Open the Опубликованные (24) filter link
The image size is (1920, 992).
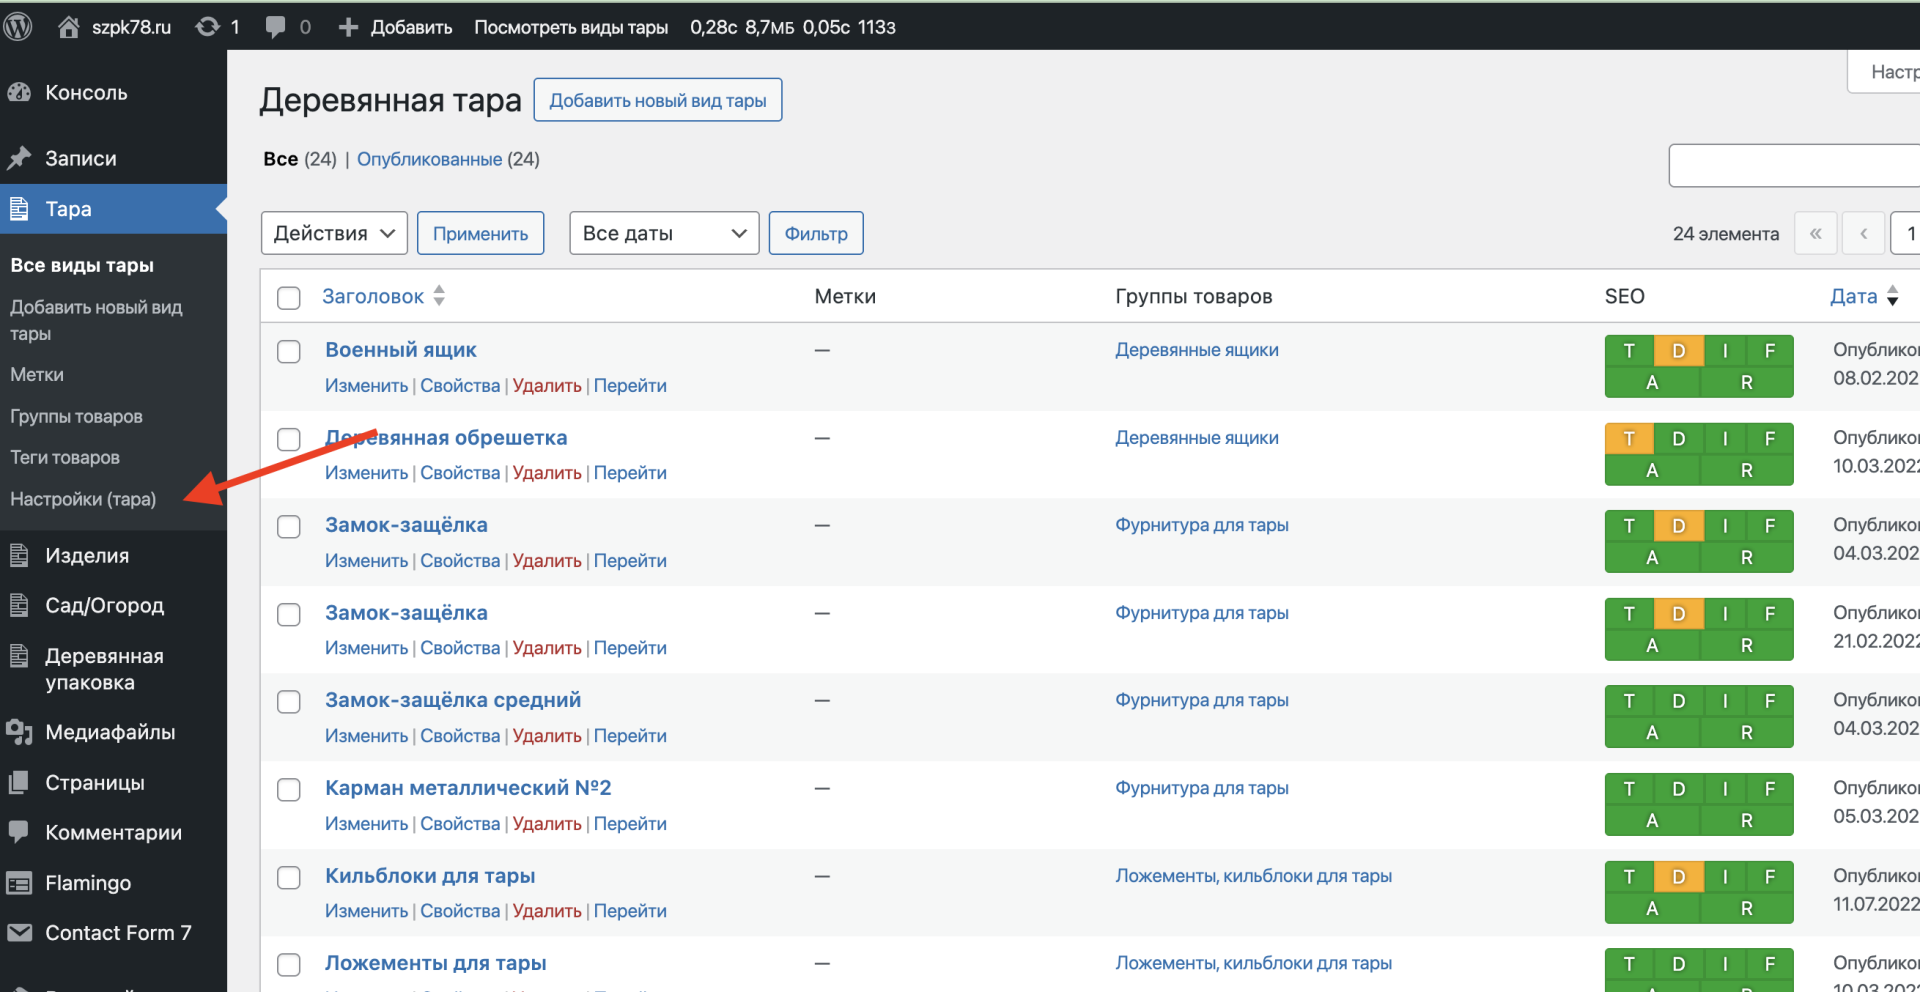[x=448, y=159]
